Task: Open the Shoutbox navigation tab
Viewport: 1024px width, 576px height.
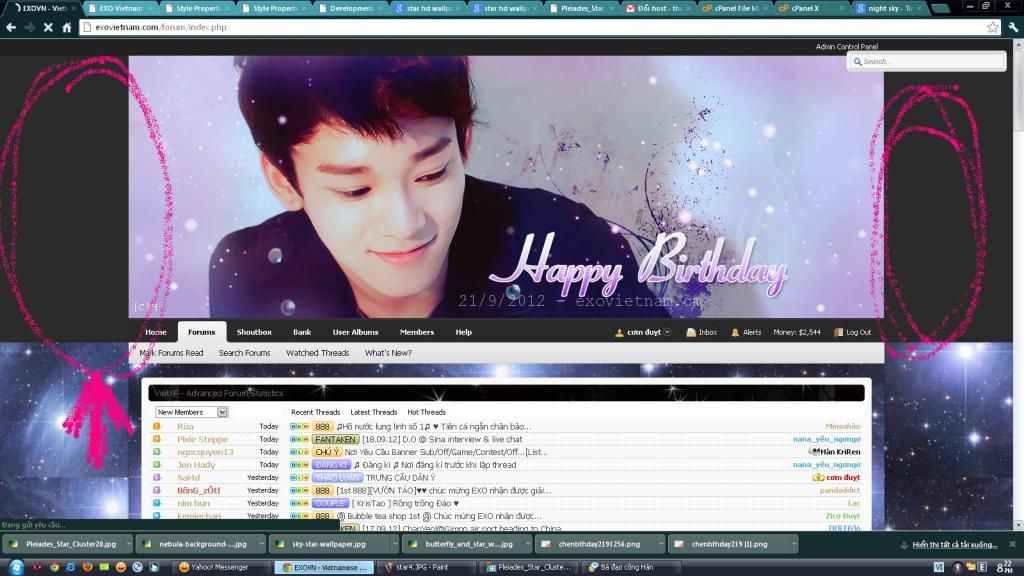Action: (x=254, y=332)
